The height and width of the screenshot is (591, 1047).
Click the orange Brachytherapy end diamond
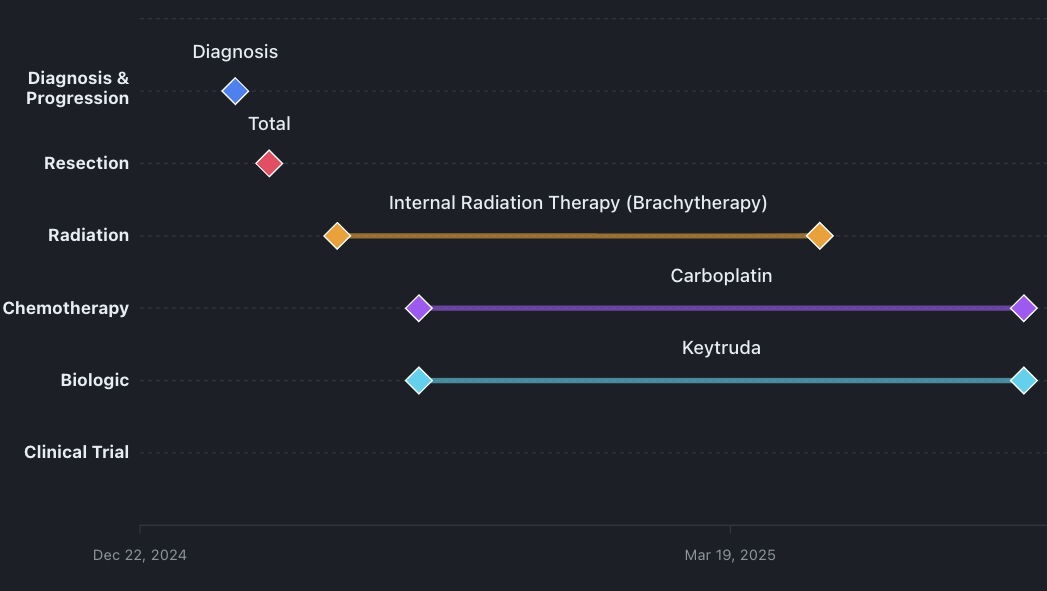tap(820, 236)
